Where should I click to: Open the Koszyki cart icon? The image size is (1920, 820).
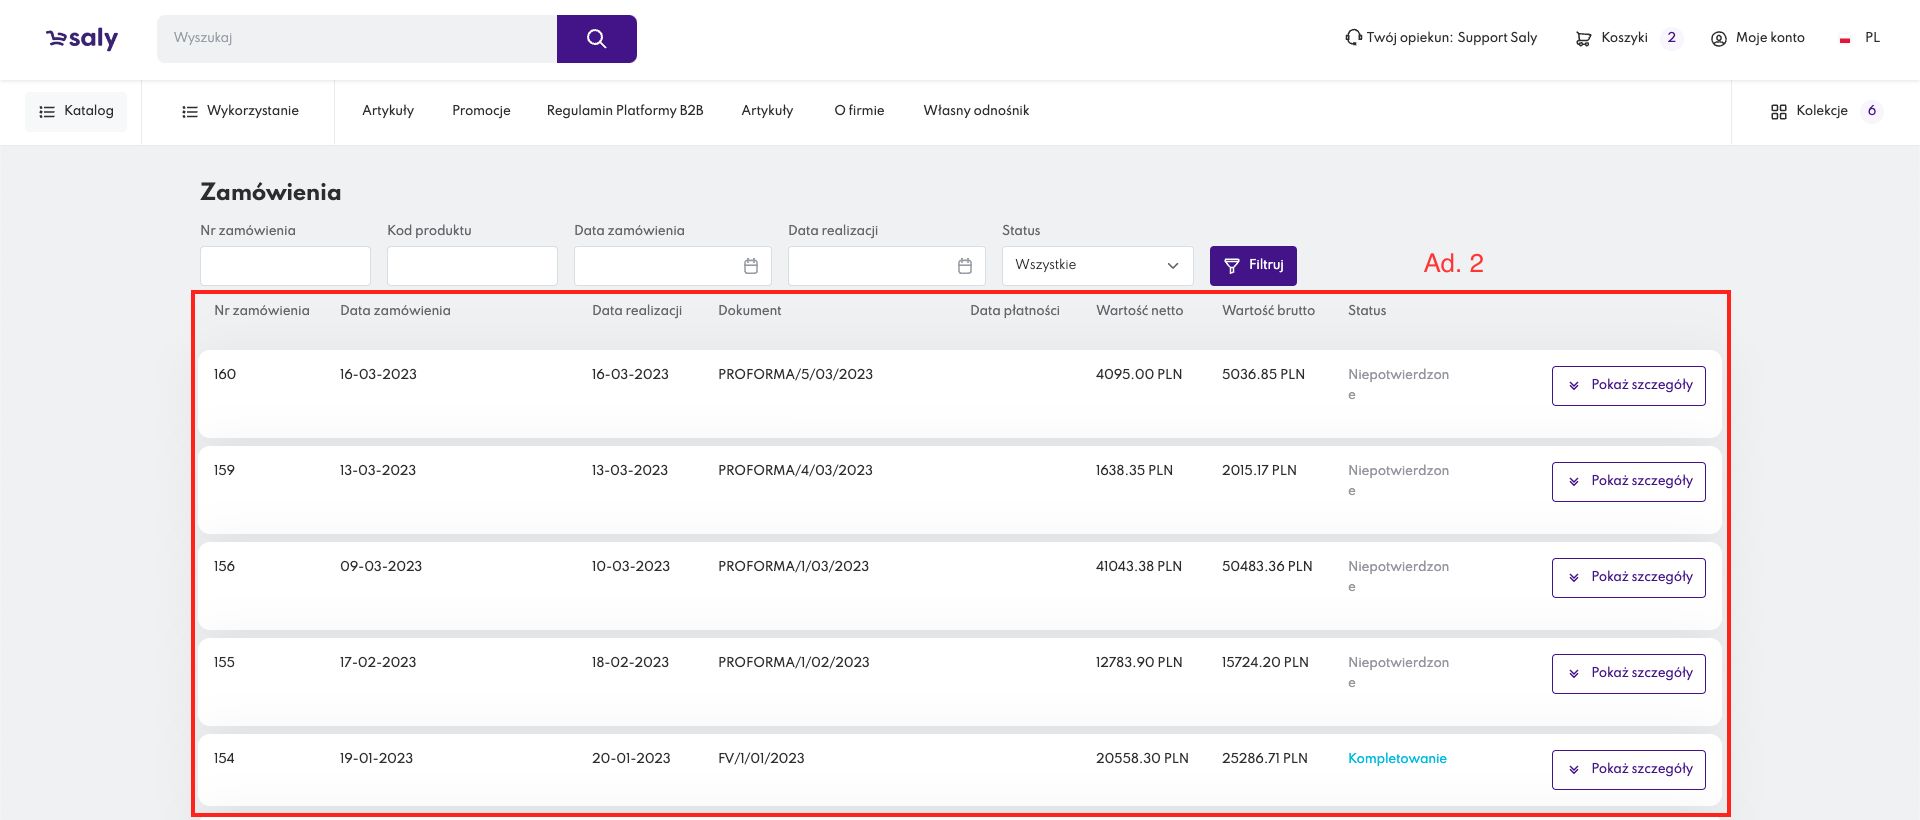point(1583,39)
